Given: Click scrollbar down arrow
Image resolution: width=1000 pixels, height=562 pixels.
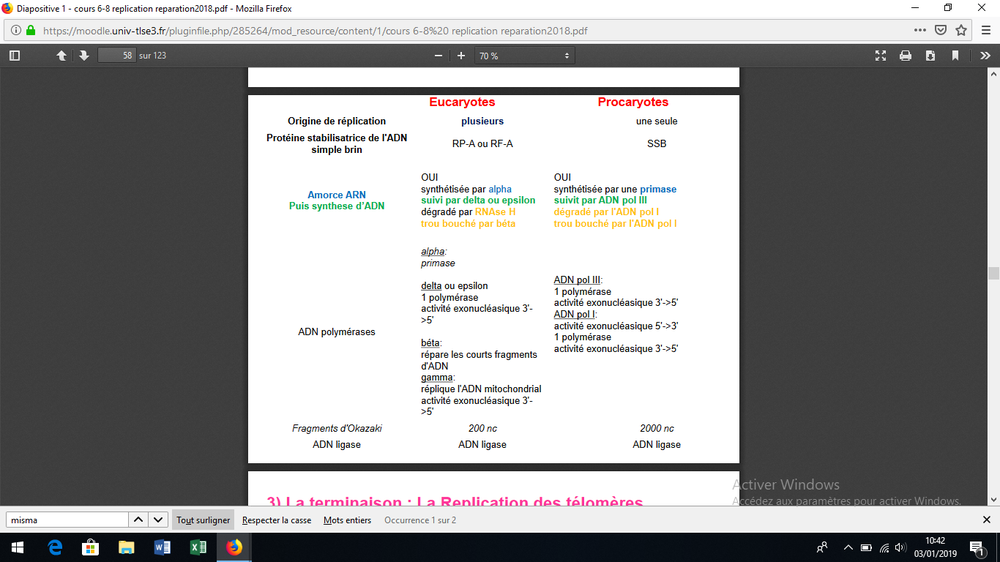Looking at the screenshot, I should point(994,500).
